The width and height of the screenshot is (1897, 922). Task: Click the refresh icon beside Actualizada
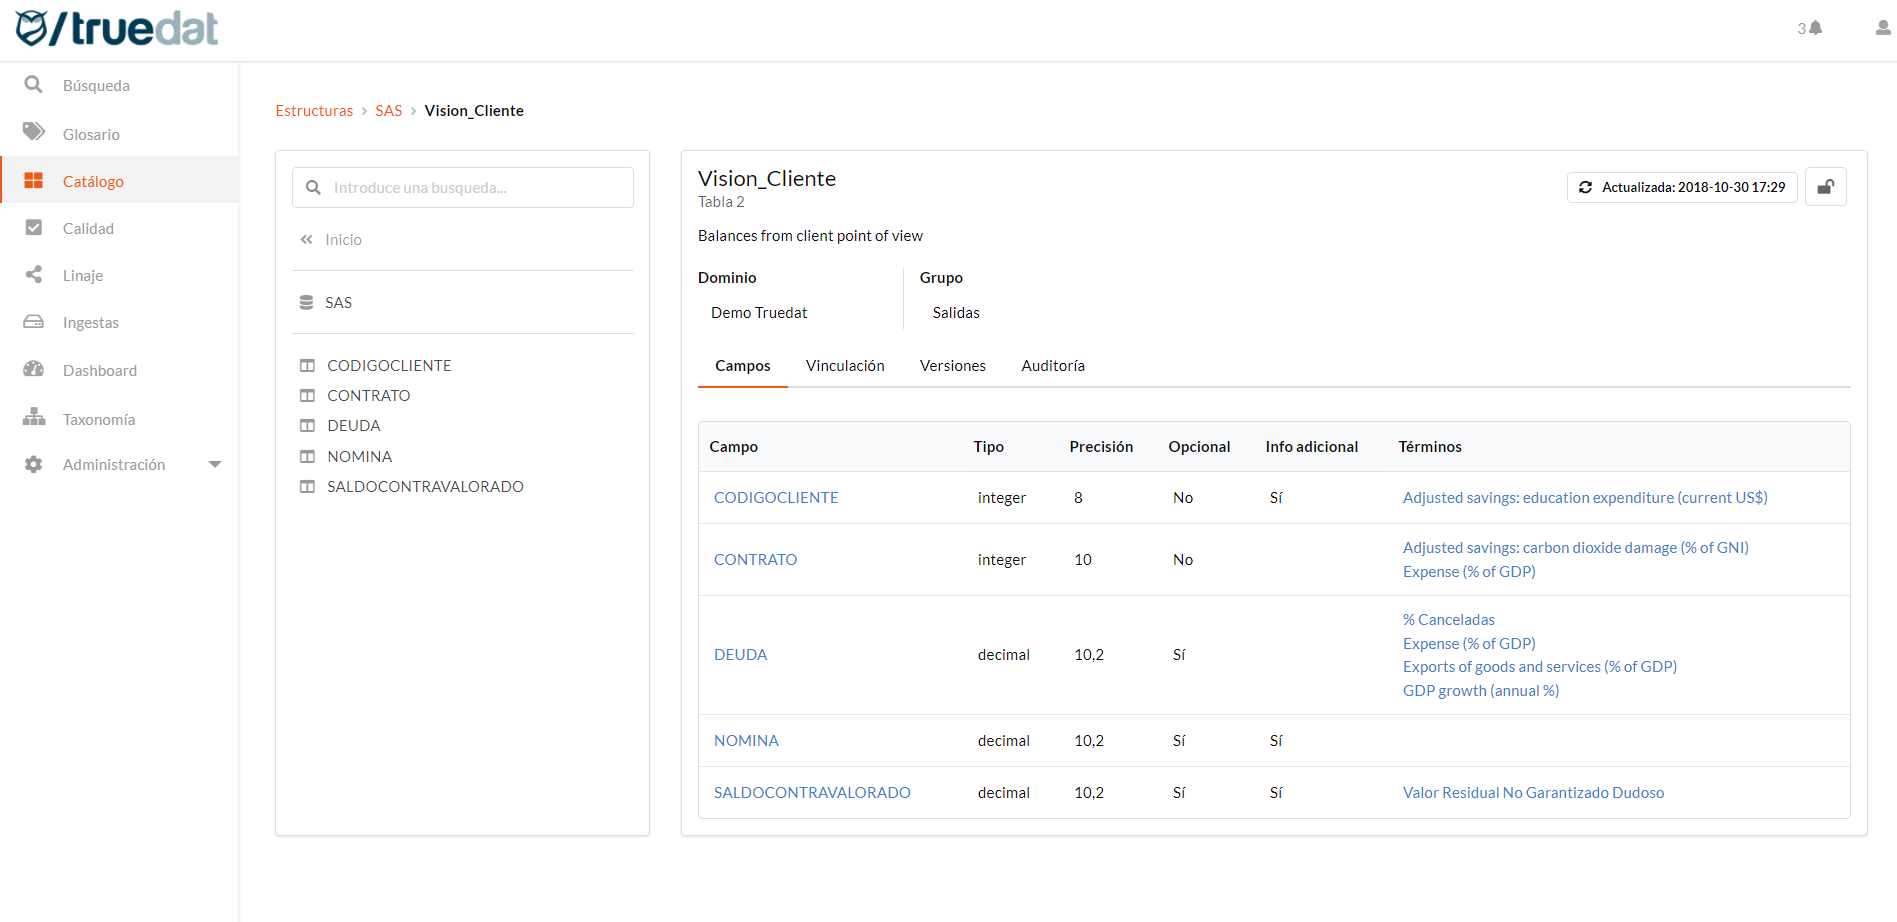coord(1588,187)
